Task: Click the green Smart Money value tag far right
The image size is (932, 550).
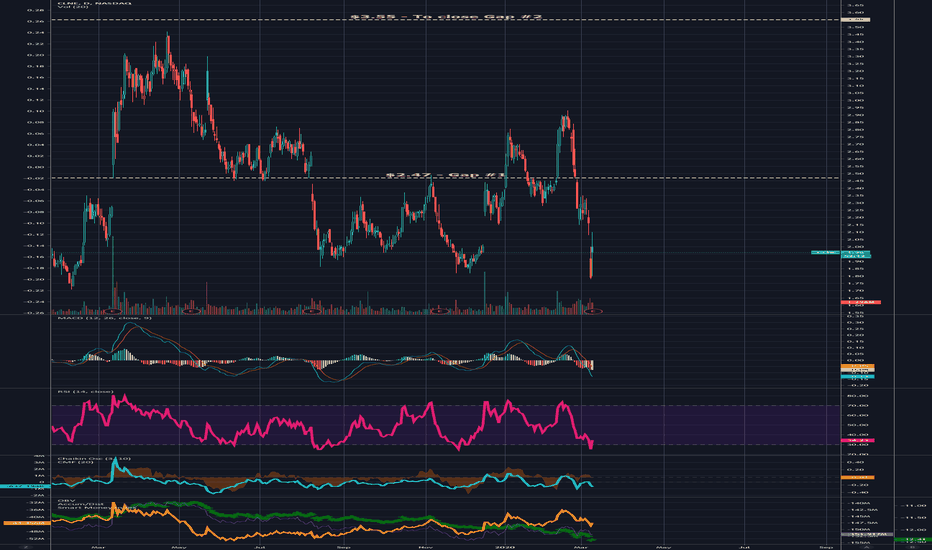Action: (913, 539)
